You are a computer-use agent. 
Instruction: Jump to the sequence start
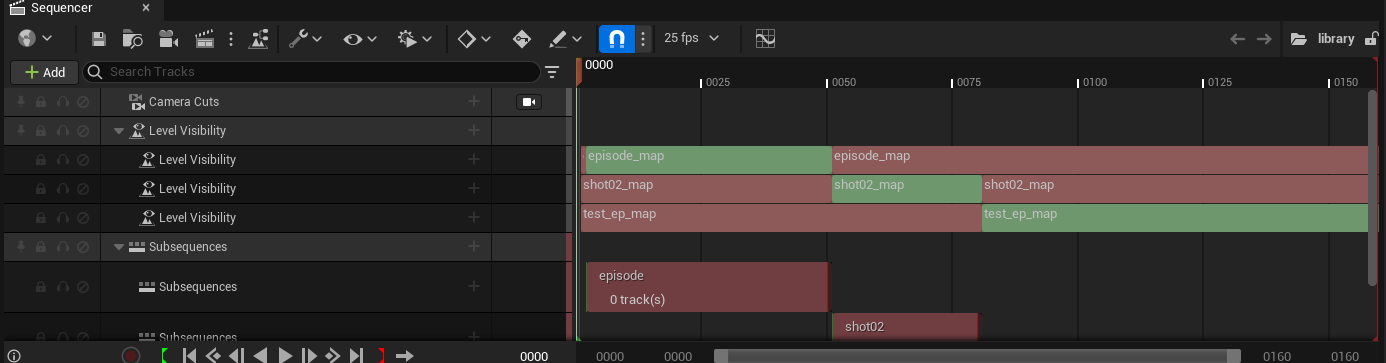pos(189,355)
